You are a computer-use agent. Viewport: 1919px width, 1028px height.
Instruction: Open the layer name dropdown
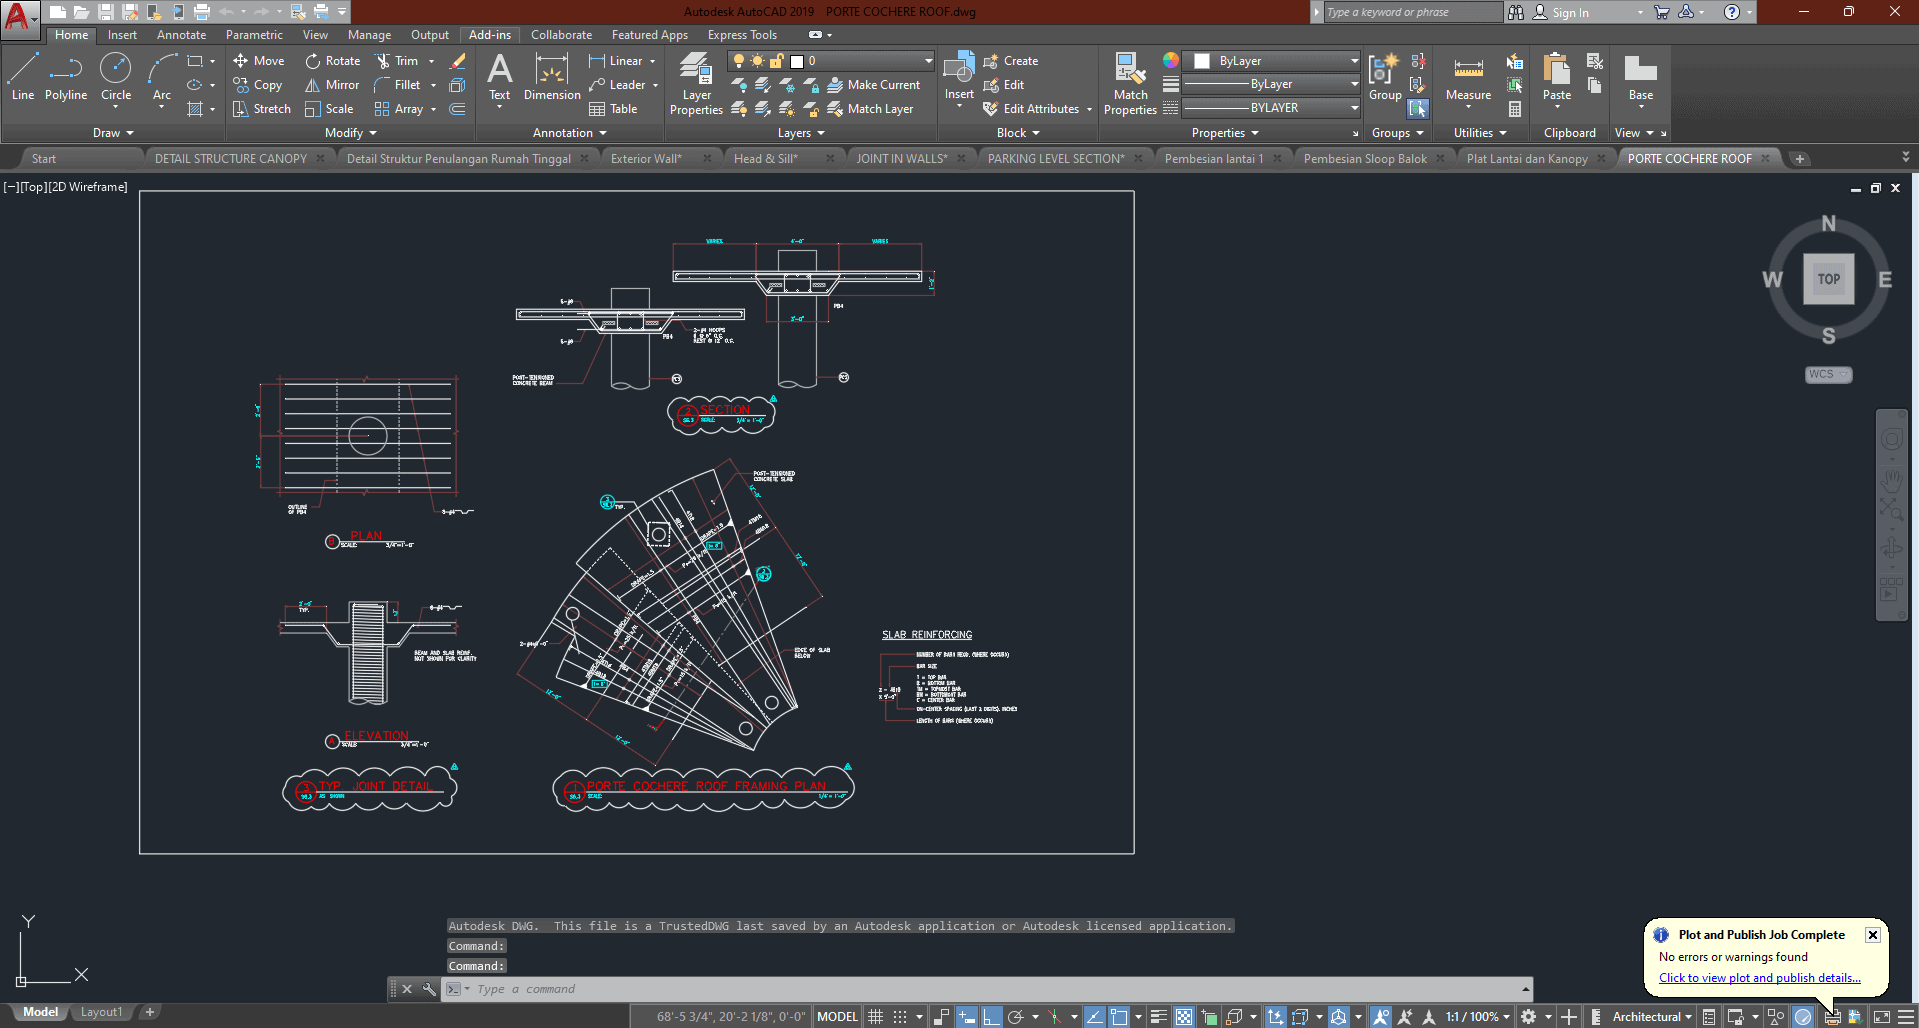tap(928, 61)
